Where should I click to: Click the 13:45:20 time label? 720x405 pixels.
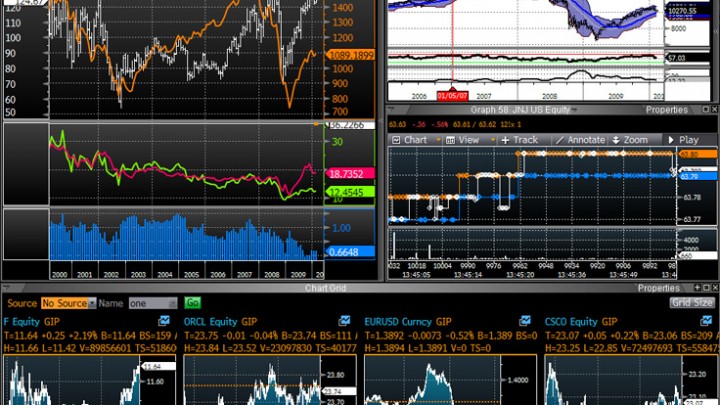point(520,275)
